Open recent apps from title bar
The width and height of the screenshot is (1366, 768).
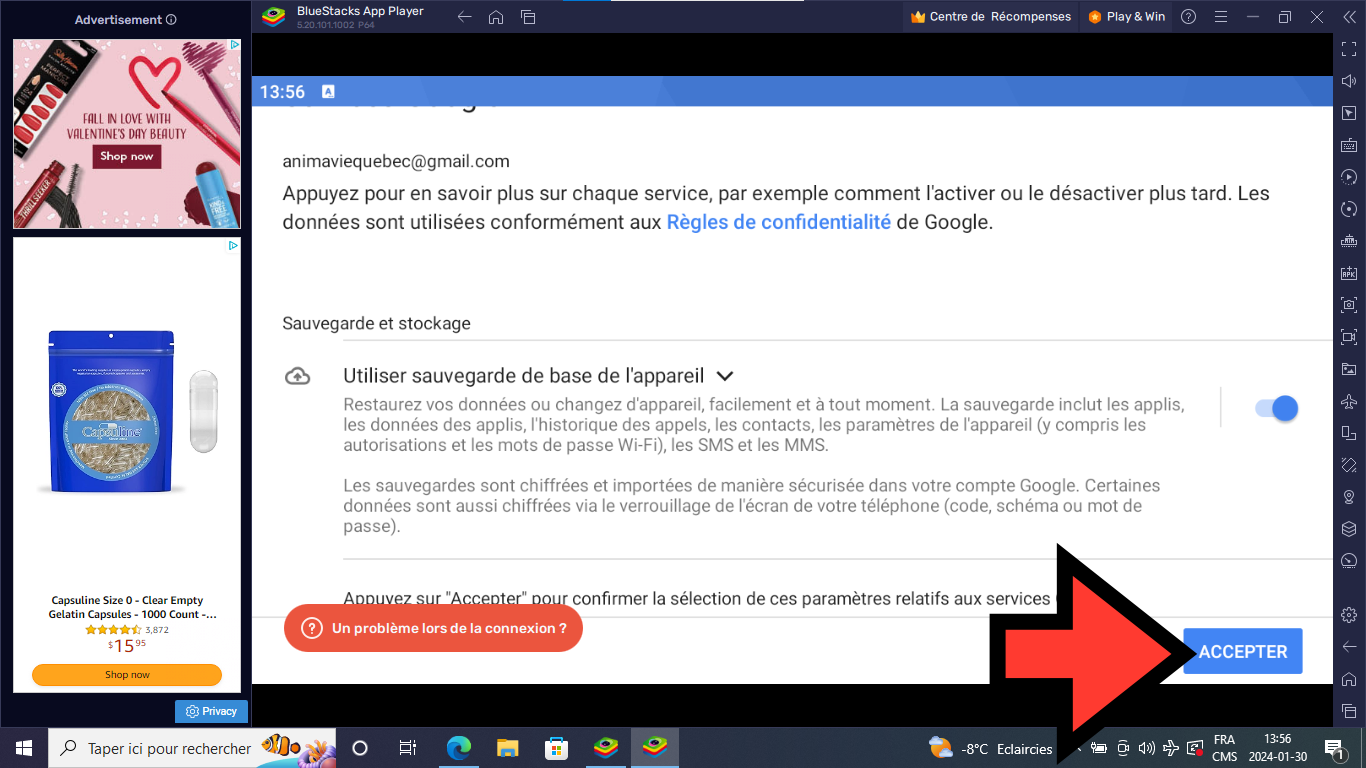pos(528,17)
